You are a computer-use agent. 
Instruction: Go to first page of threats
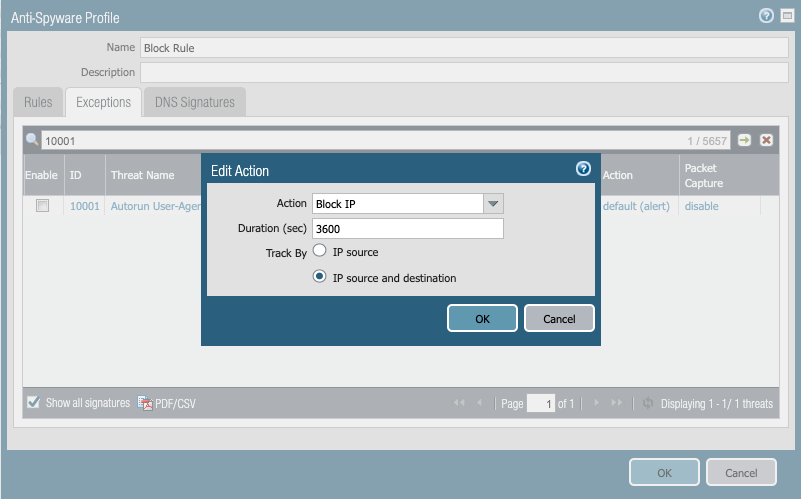(x=459, y=403)
